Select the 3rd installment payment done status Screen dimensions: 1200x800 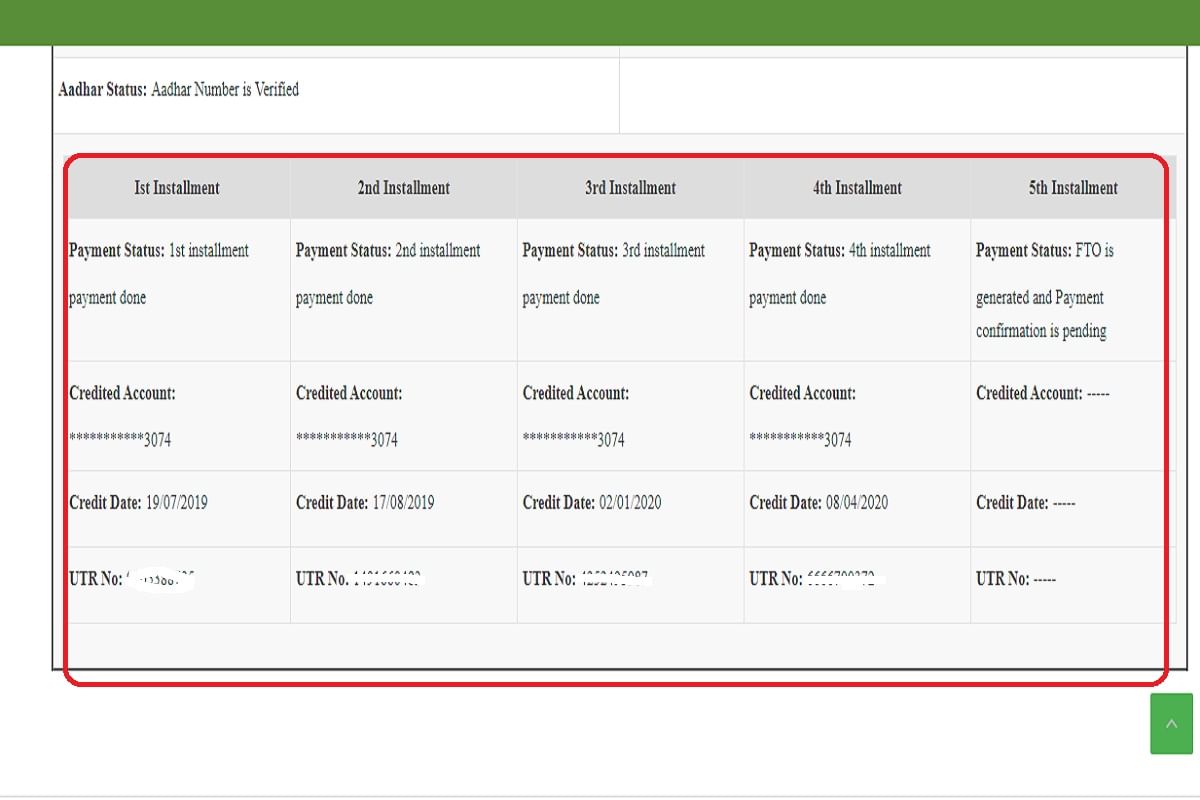pos(612,273)
